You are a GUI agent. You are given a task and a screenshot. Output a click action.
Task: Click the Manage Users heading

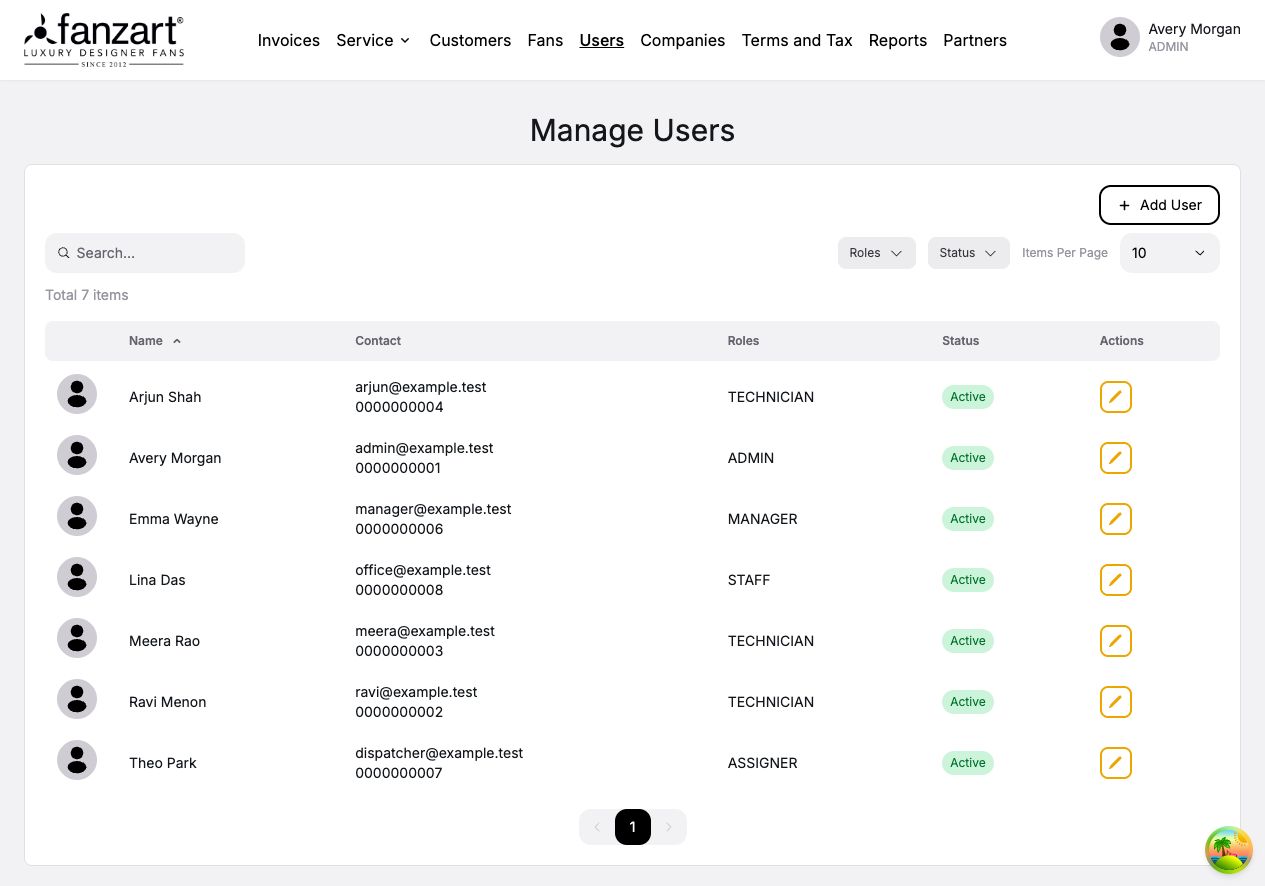coord(632,130)
